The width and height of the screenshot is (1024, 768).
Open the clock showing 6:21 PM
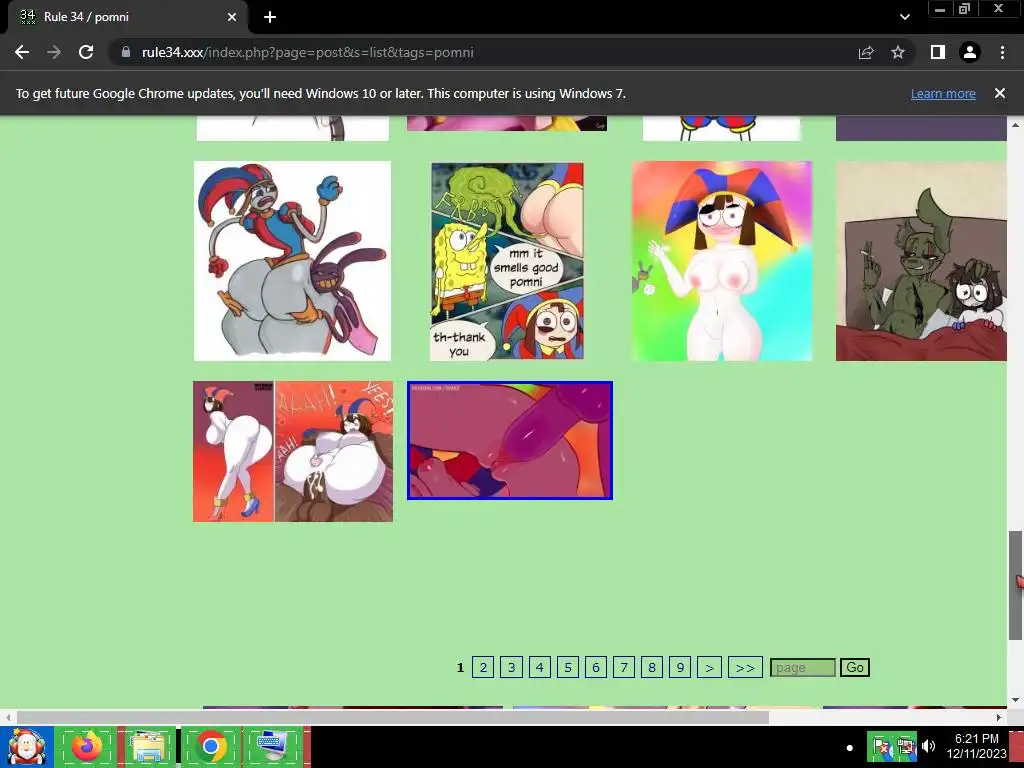point(976,746)
